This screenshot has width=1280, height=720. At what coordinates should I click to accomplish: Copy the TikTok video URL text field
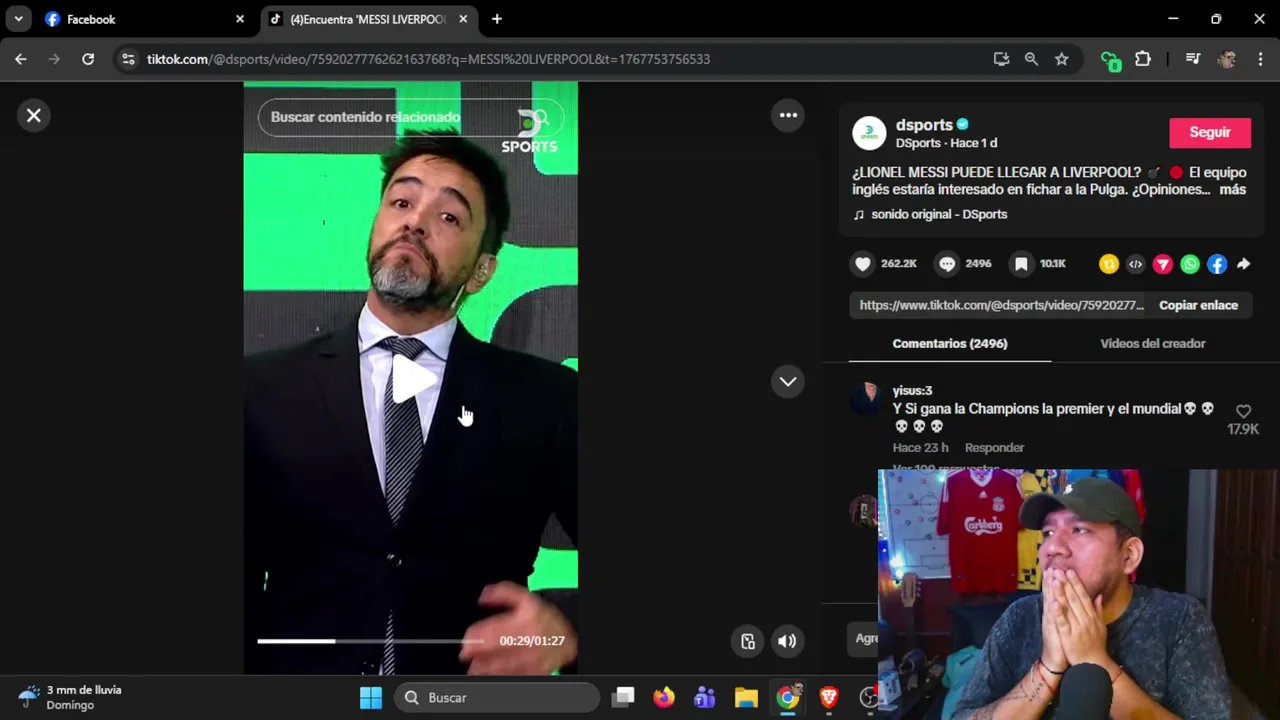(1001, 305)
